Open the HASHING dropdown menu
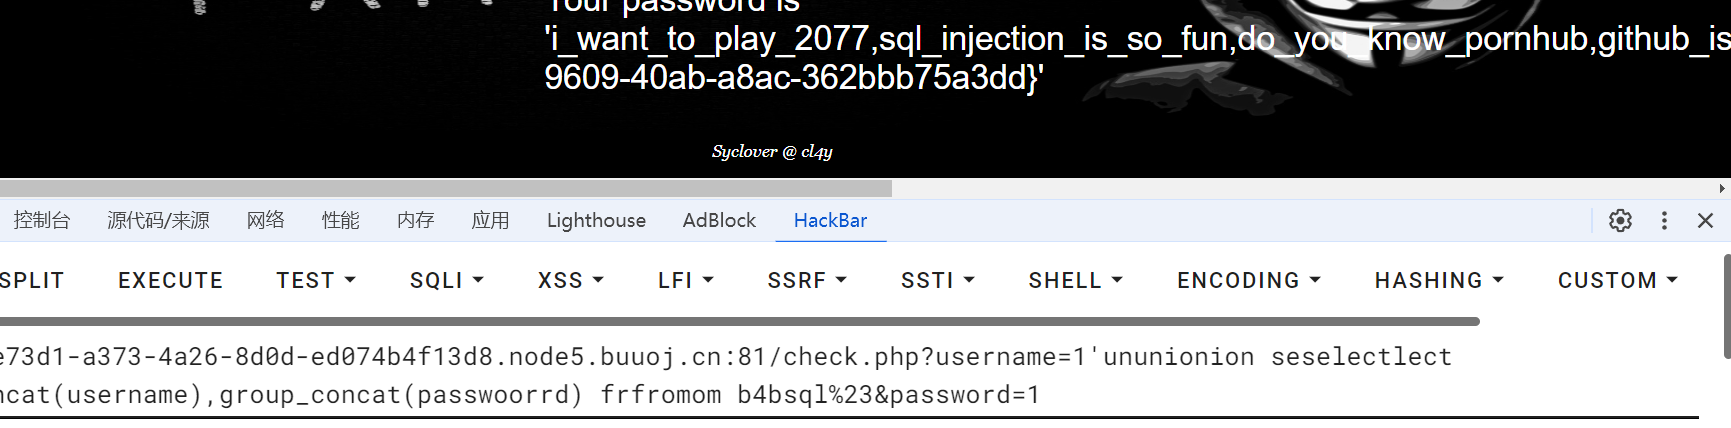This screenshot has width=1731, height=428. [1438, 281]
